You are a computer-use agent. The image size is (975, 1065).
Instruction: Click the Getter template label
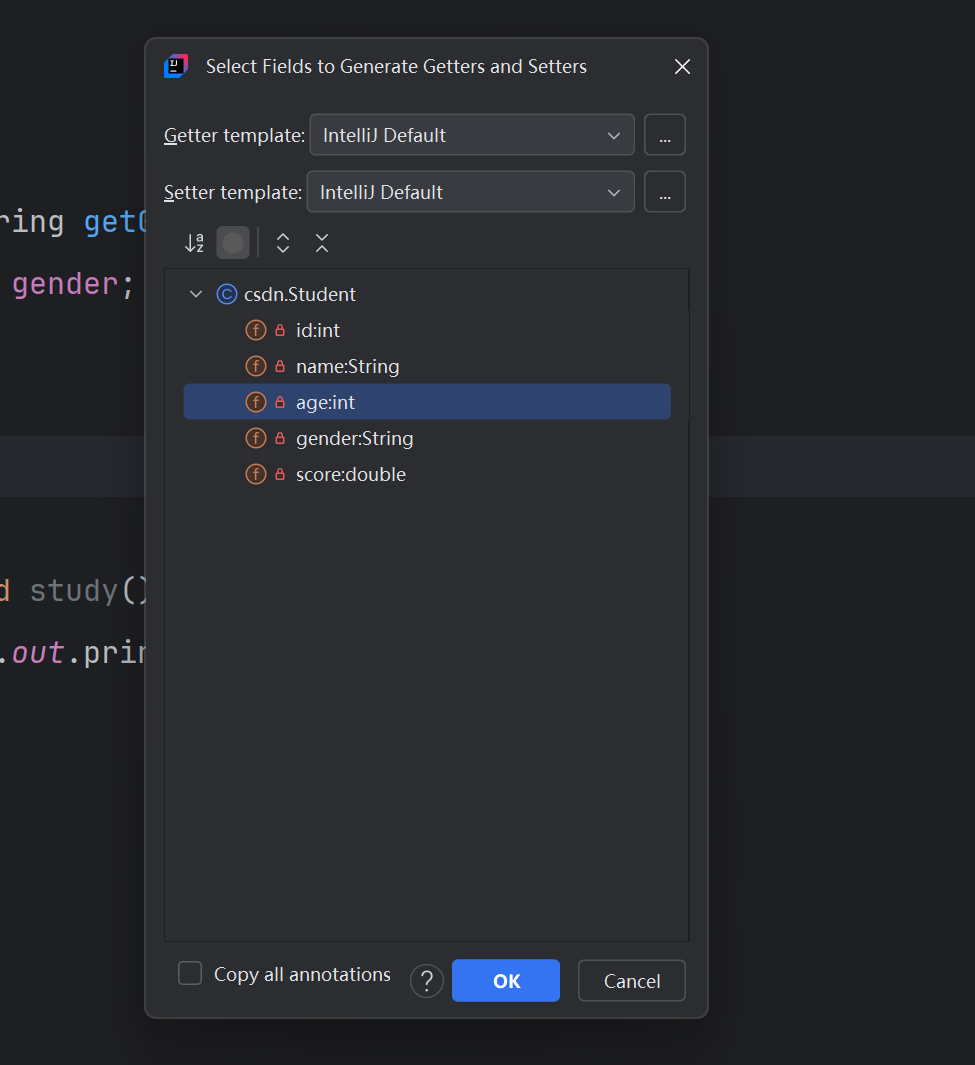234,136
